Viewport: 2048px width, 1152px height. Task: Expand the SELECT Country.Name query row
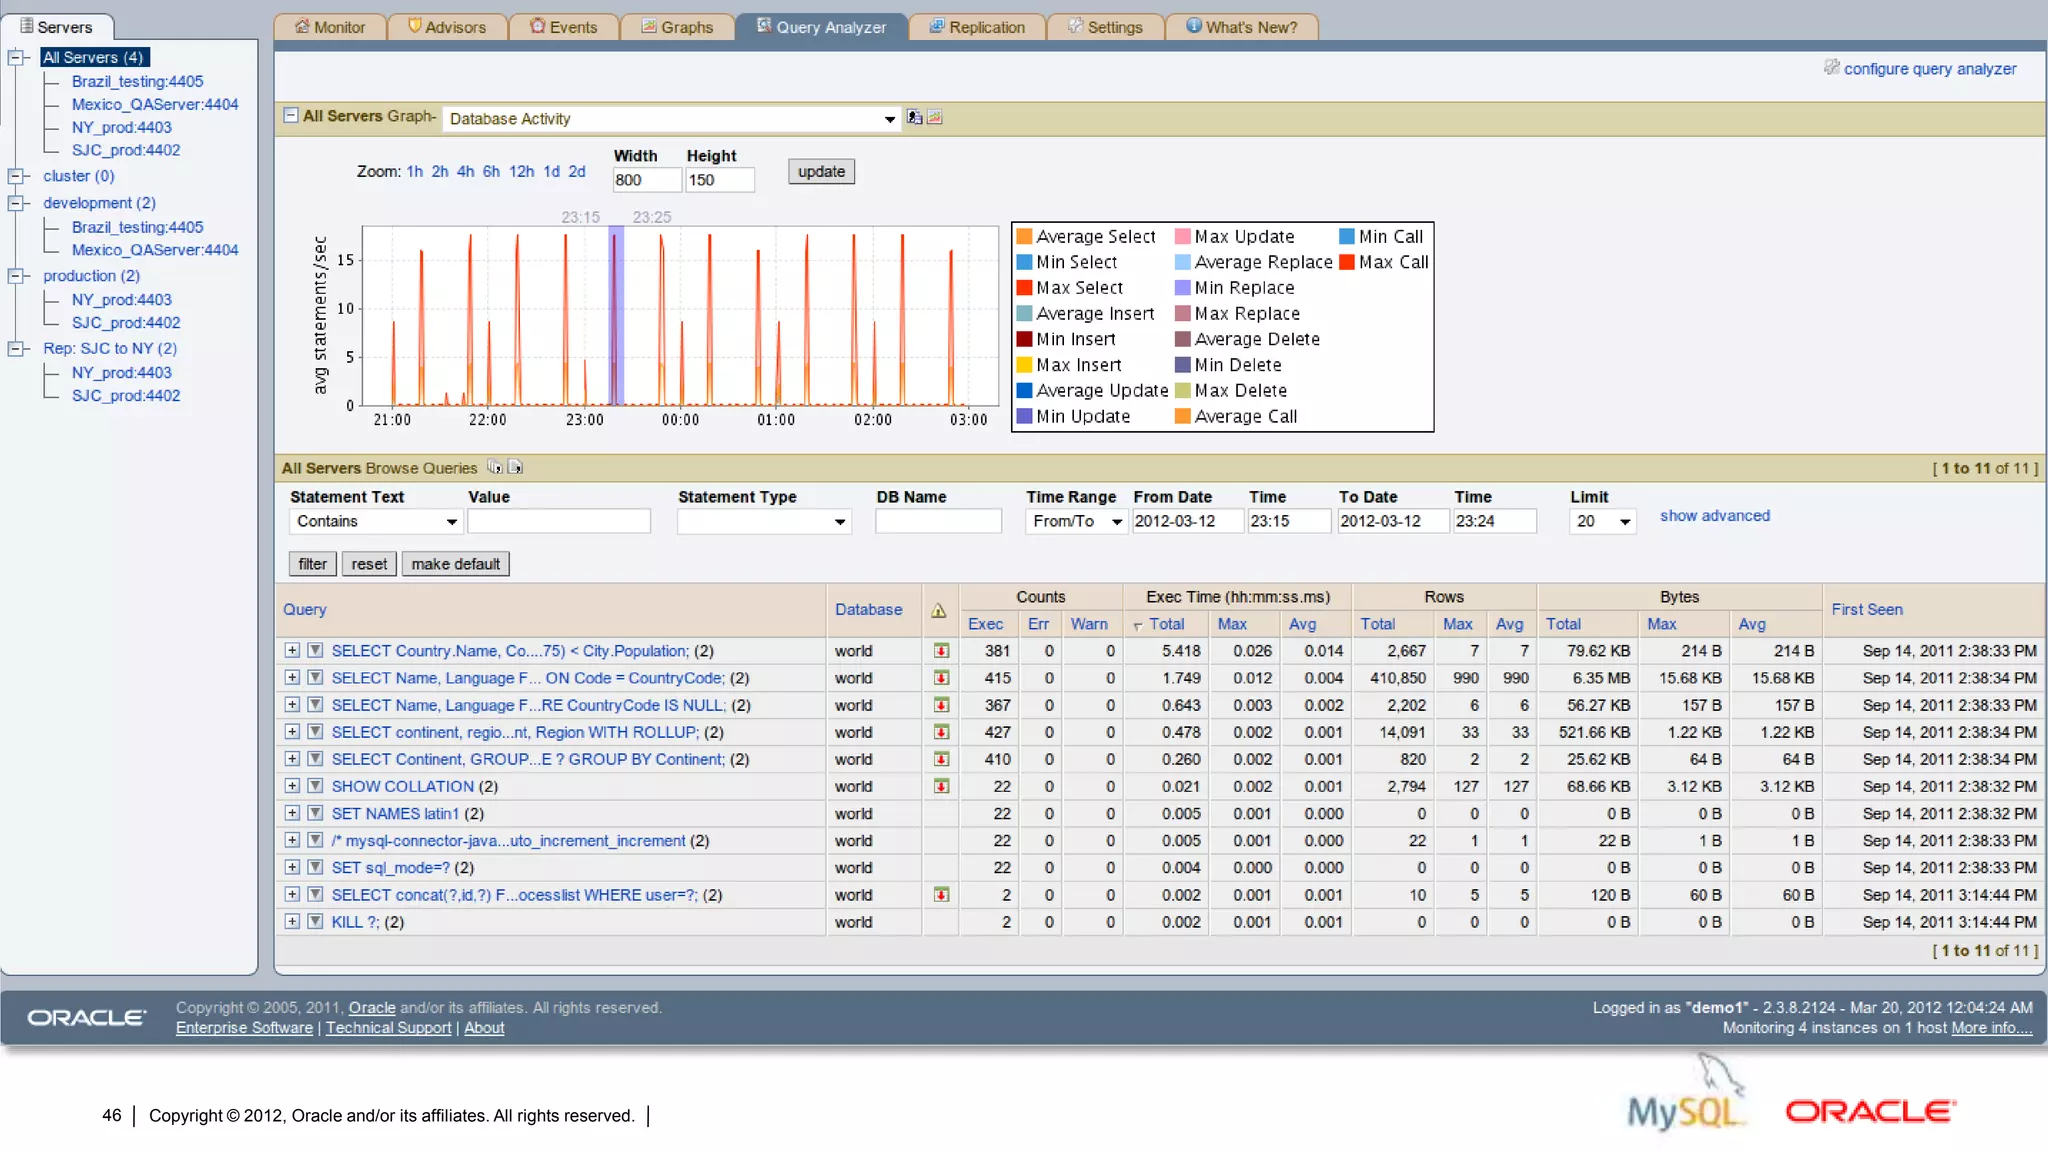[292, 650]
